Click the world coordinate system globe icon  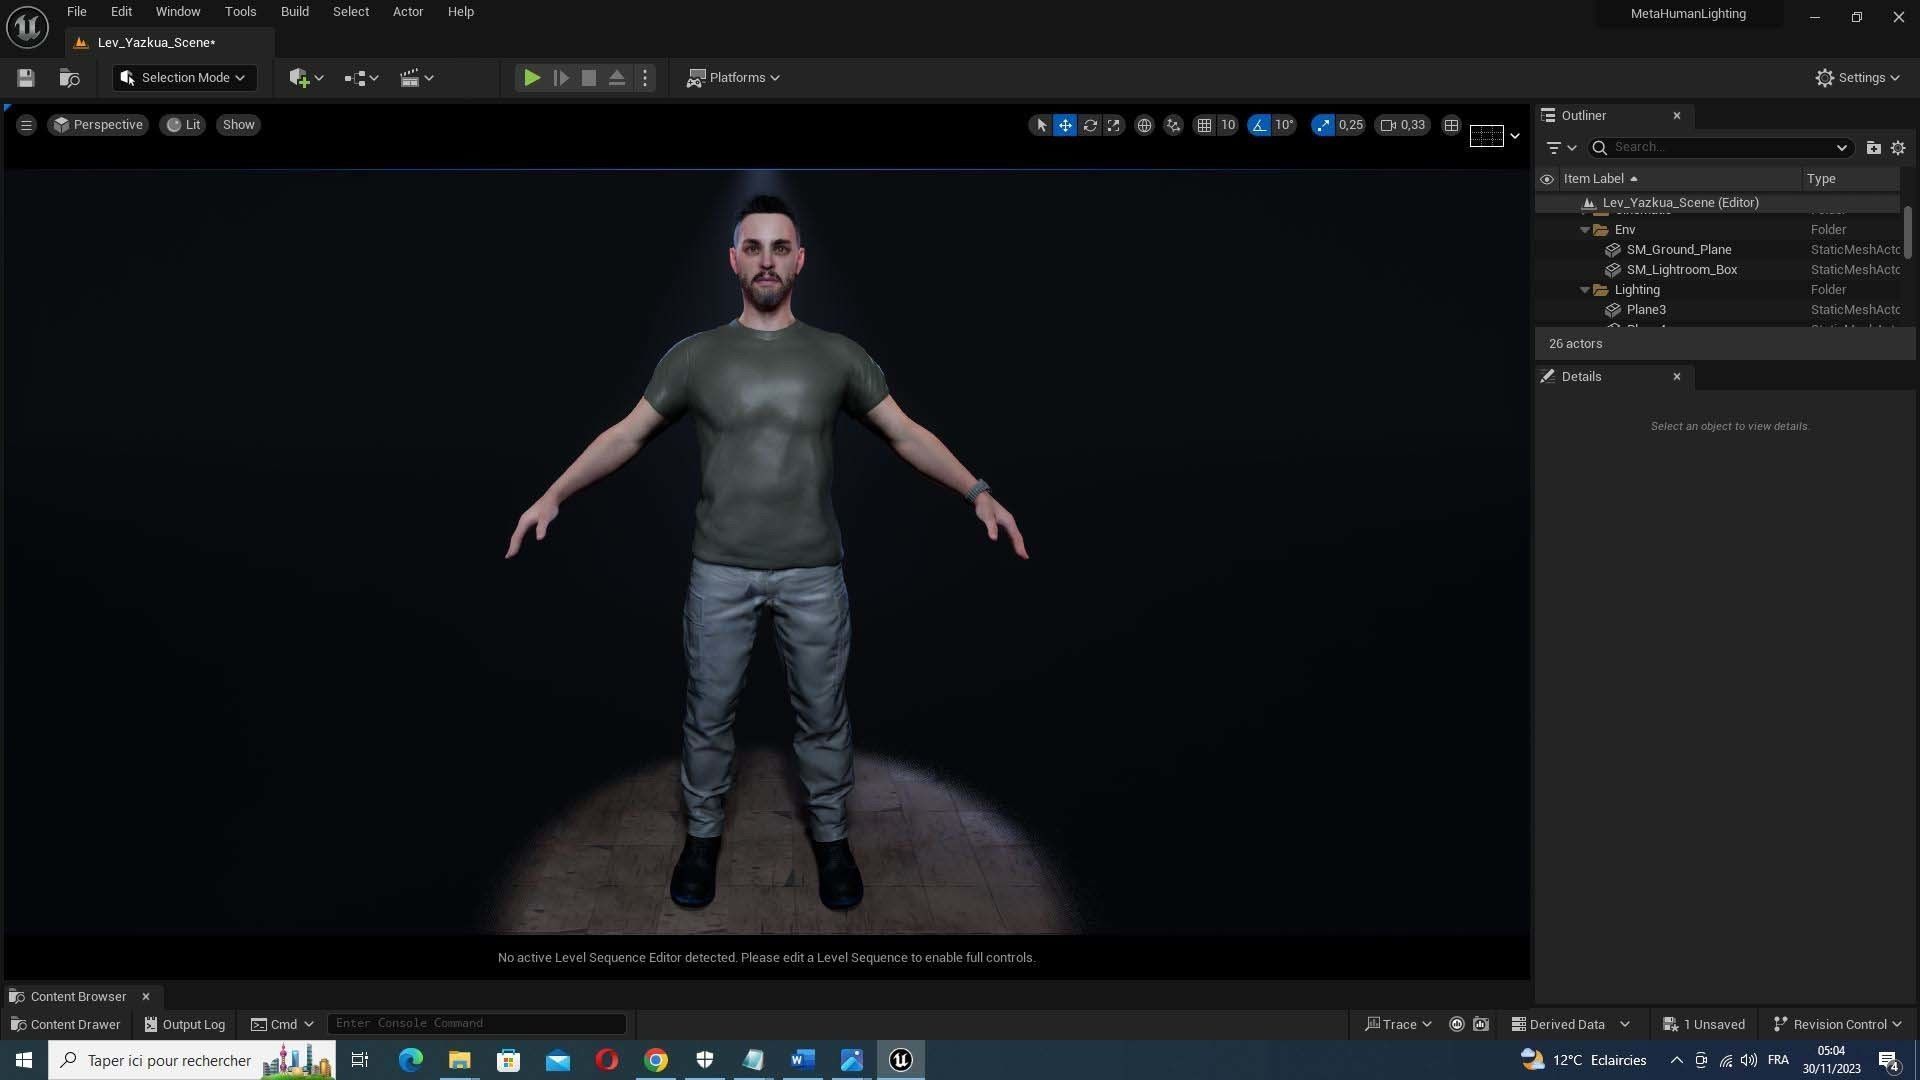[x=1144, y=125]
